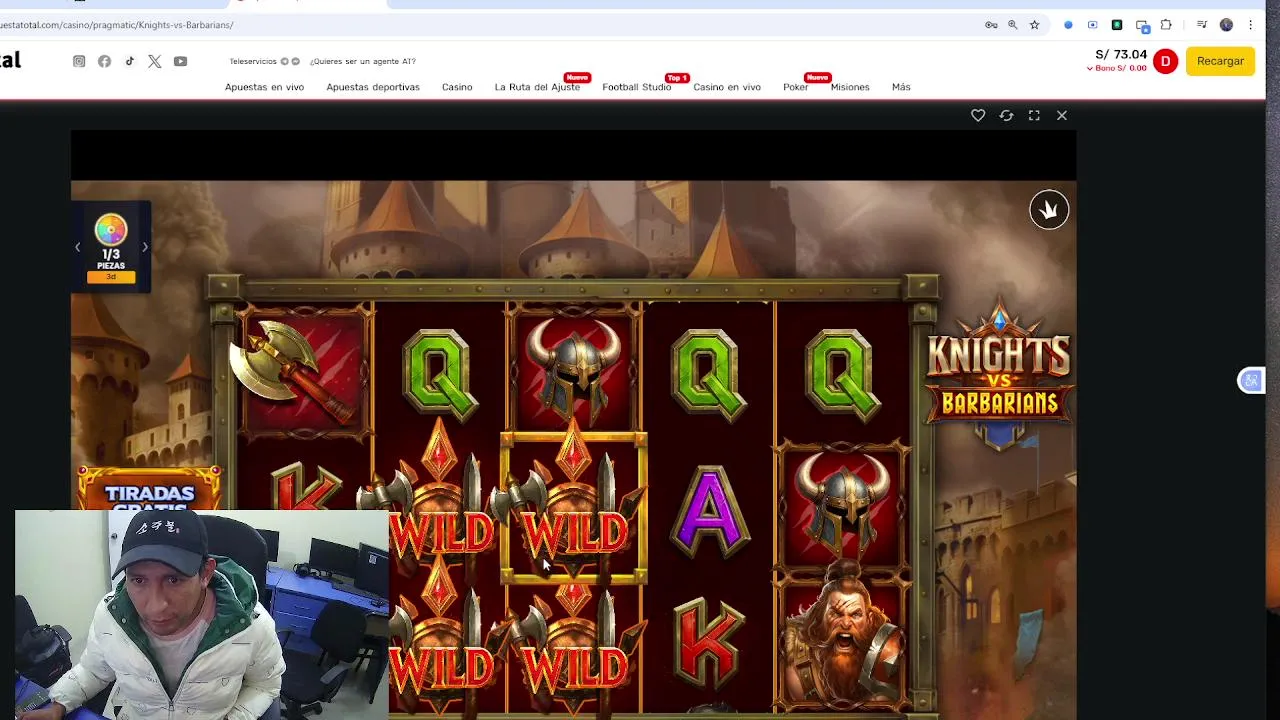This screenshot has width=1280, height=720.
Task: Click the streamer webcam overlay
Action: pyautogui.click(x=202, y=614)
